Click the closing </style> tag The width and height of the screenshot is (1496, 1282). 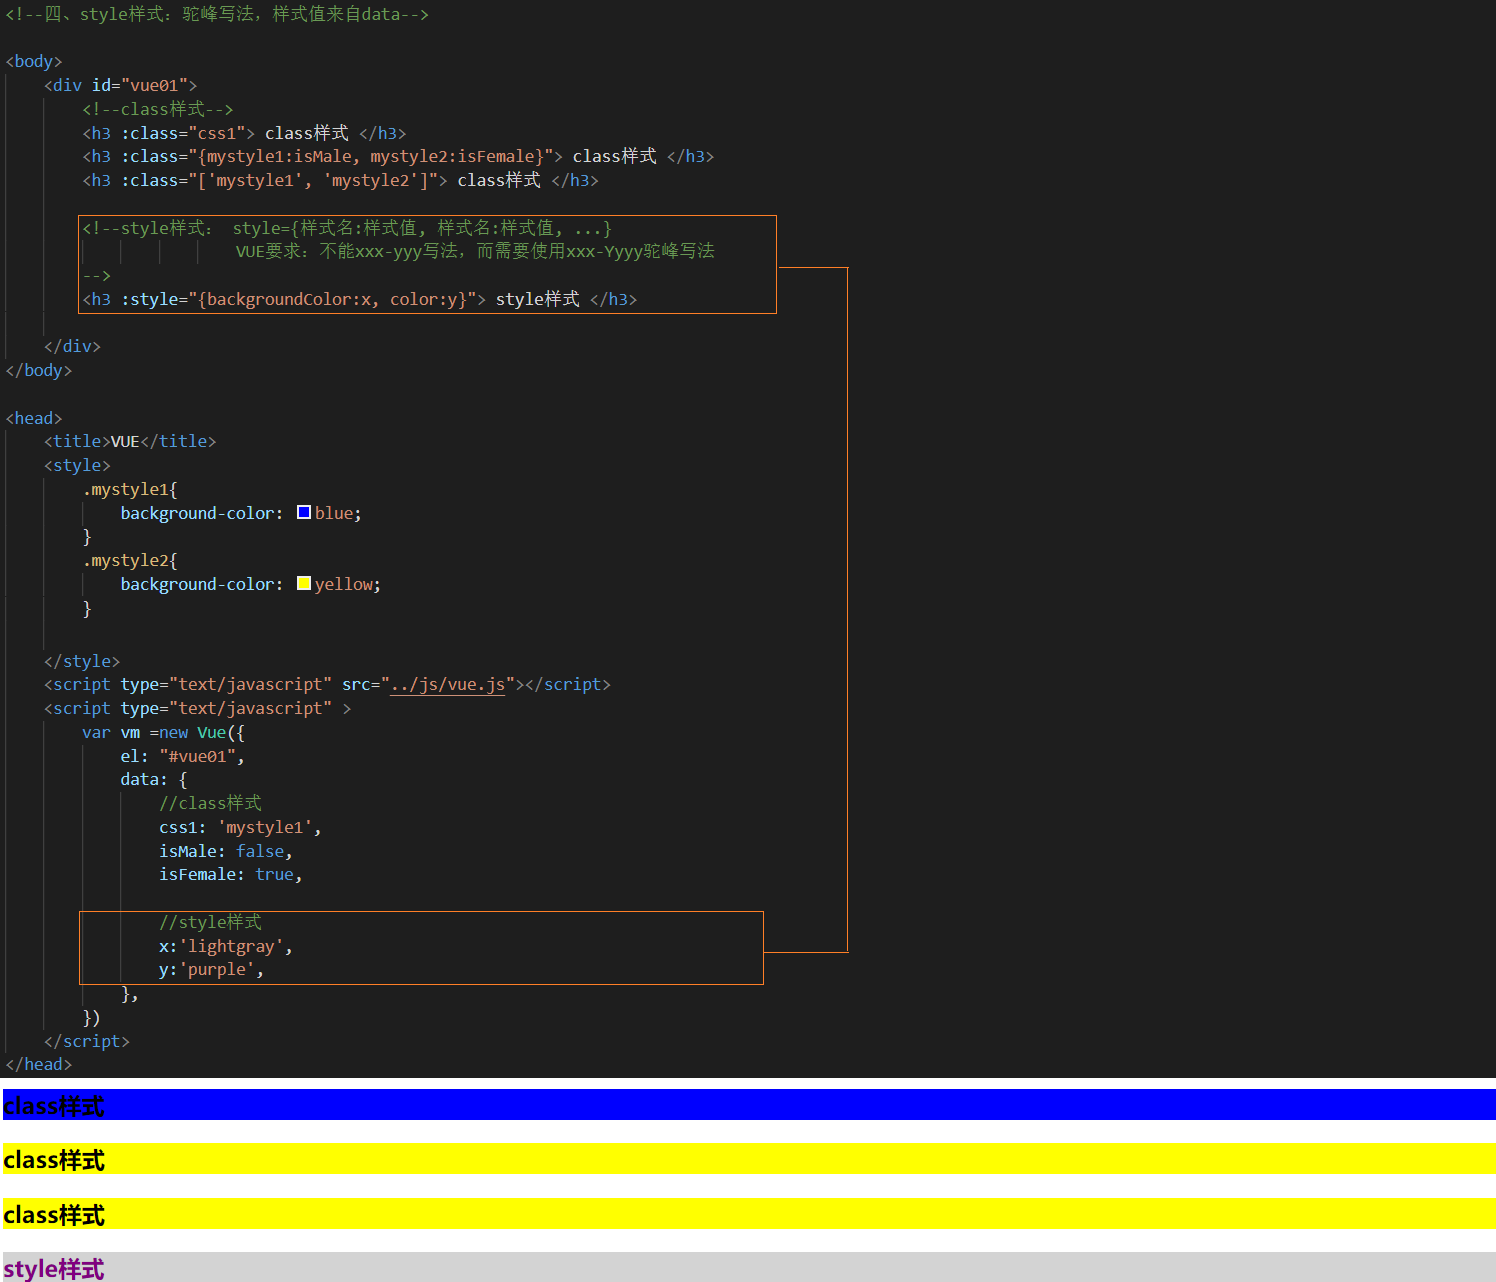tap(82, 662)
